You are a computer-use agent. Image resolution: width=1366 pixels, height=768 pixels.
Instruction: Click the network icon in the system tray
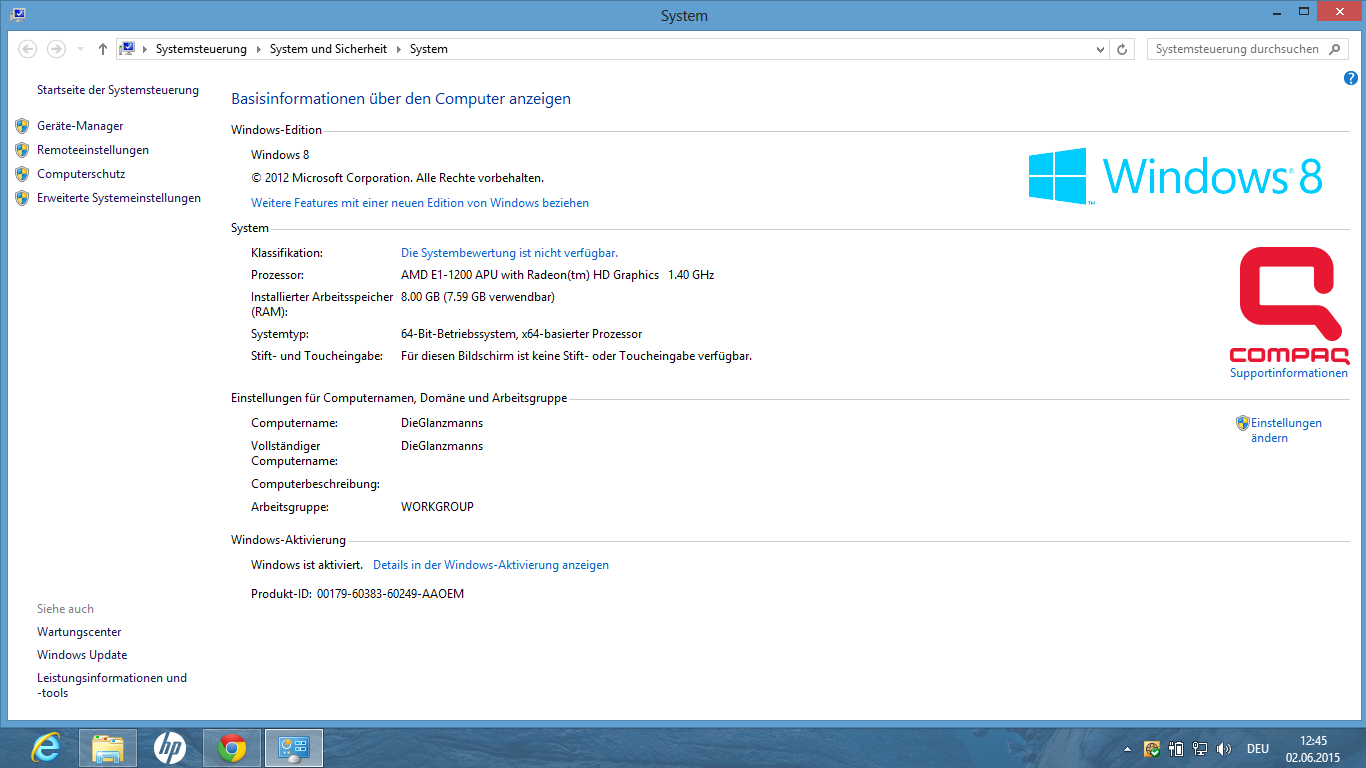coord(1200,749)
